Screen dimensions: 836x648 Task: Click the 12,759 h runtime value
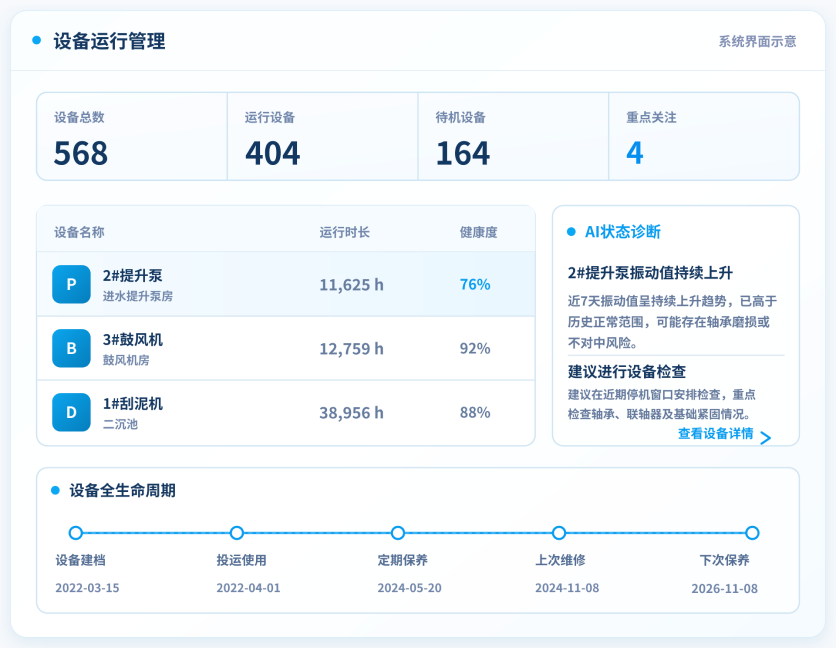(x=351, y=349)
